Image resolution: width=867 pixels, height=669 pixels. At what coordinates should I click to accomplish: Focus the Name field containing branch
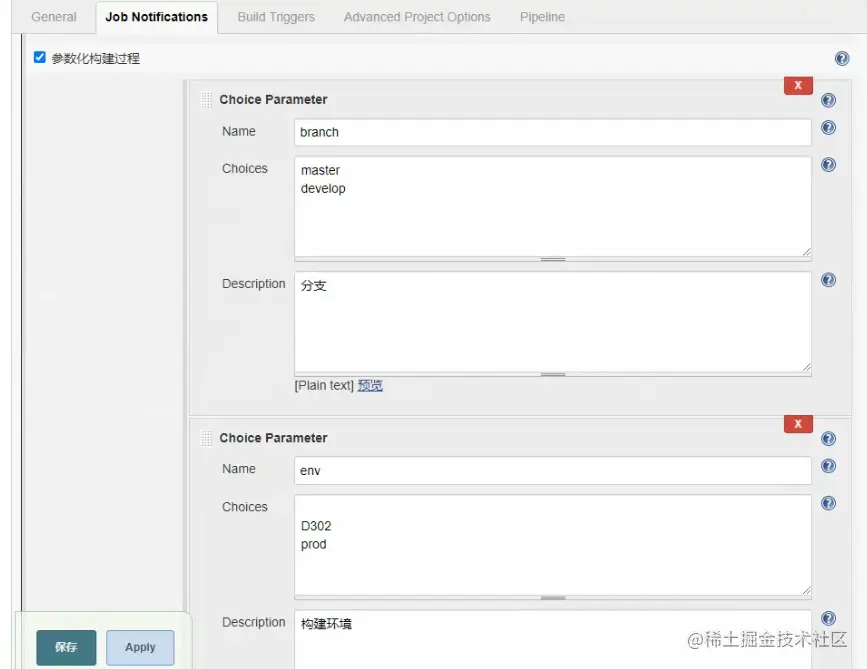[552, 132]
